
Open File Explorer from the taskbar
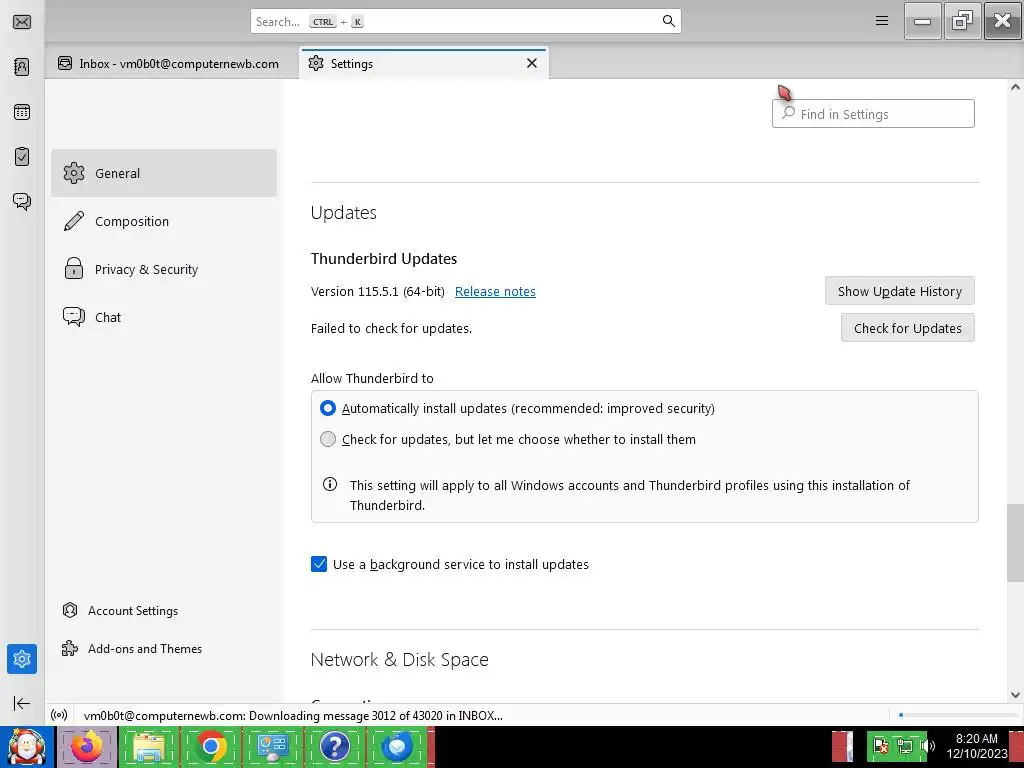tap(148, 746)
